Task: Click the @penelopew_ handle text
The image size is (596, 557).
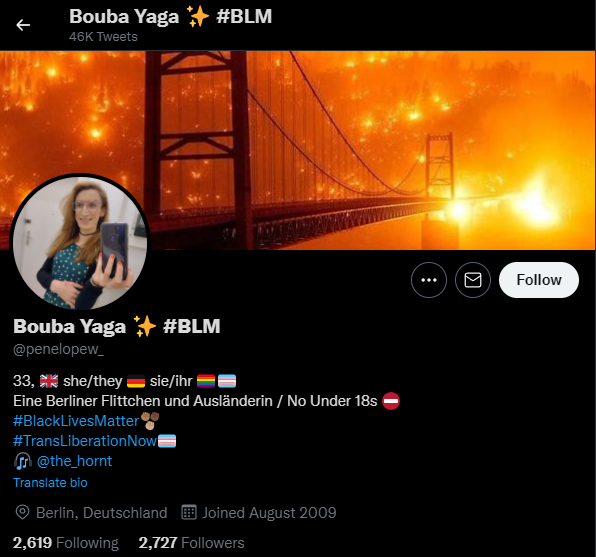Action: pyautogui.click(x=58, y=349)
